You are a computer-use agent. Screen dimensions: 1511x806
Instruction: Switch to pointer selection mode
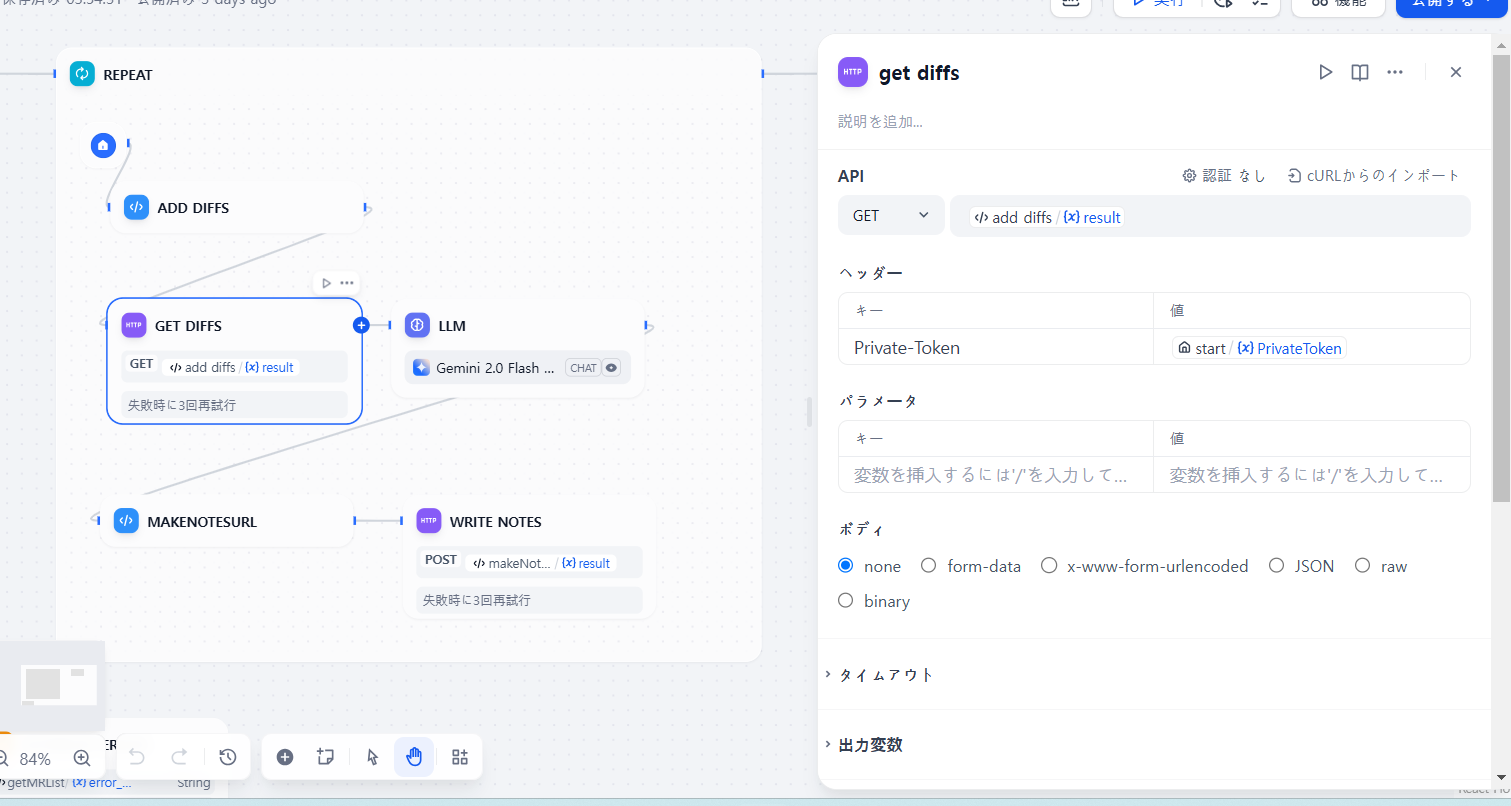click(372, 757)
